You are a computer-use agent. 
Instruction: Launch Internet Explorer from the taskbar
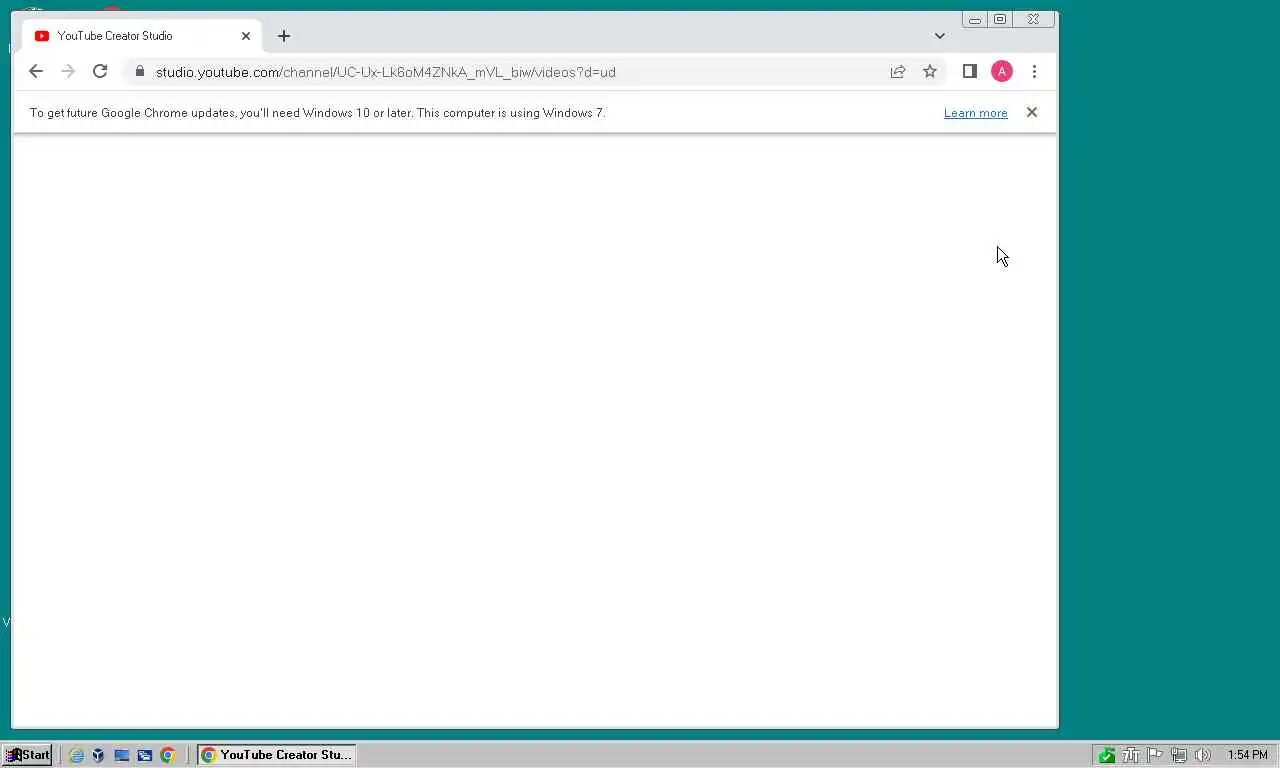click(x=76, y=755)
